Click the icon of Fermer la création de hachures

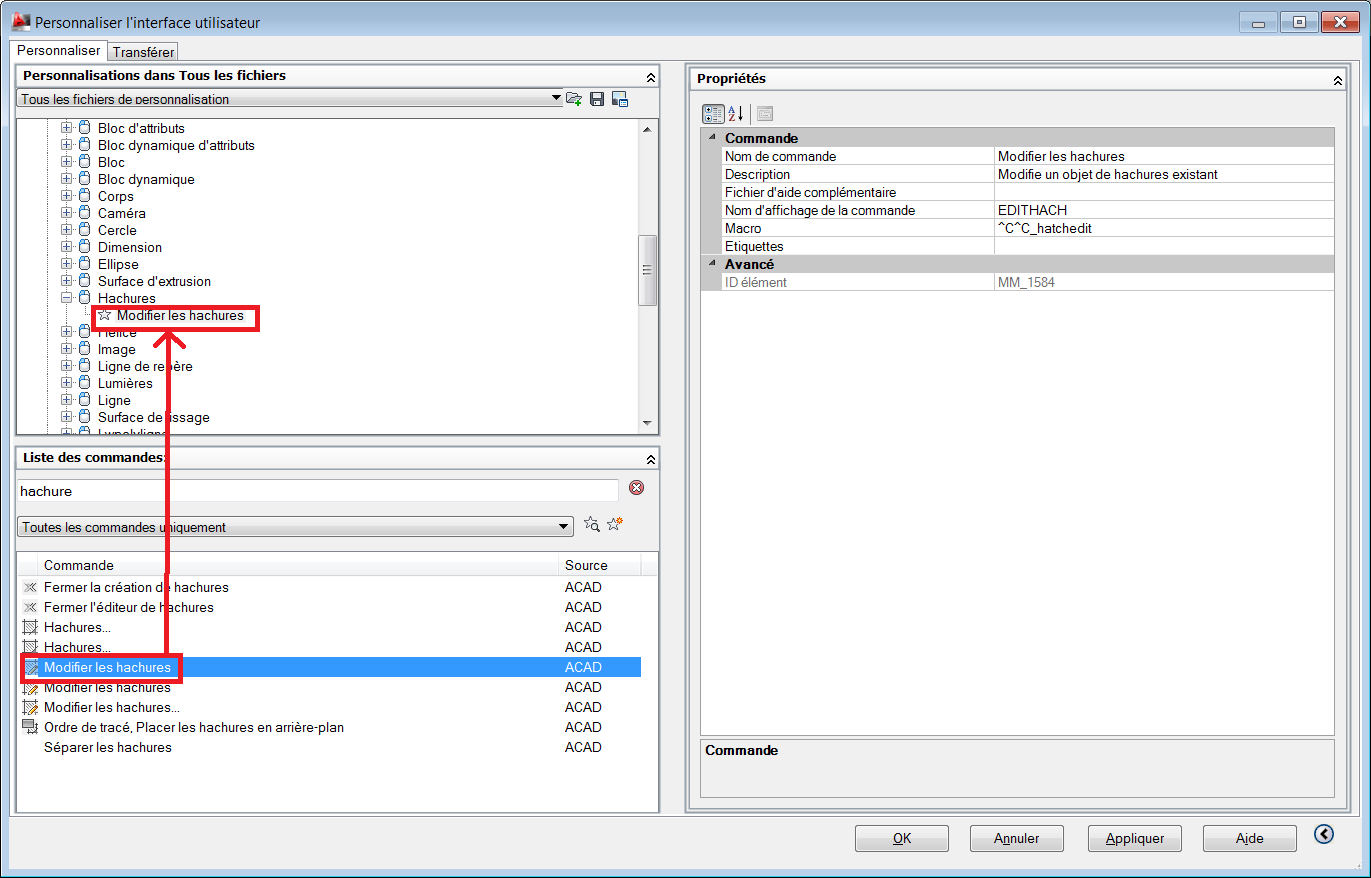pos(30,587)
